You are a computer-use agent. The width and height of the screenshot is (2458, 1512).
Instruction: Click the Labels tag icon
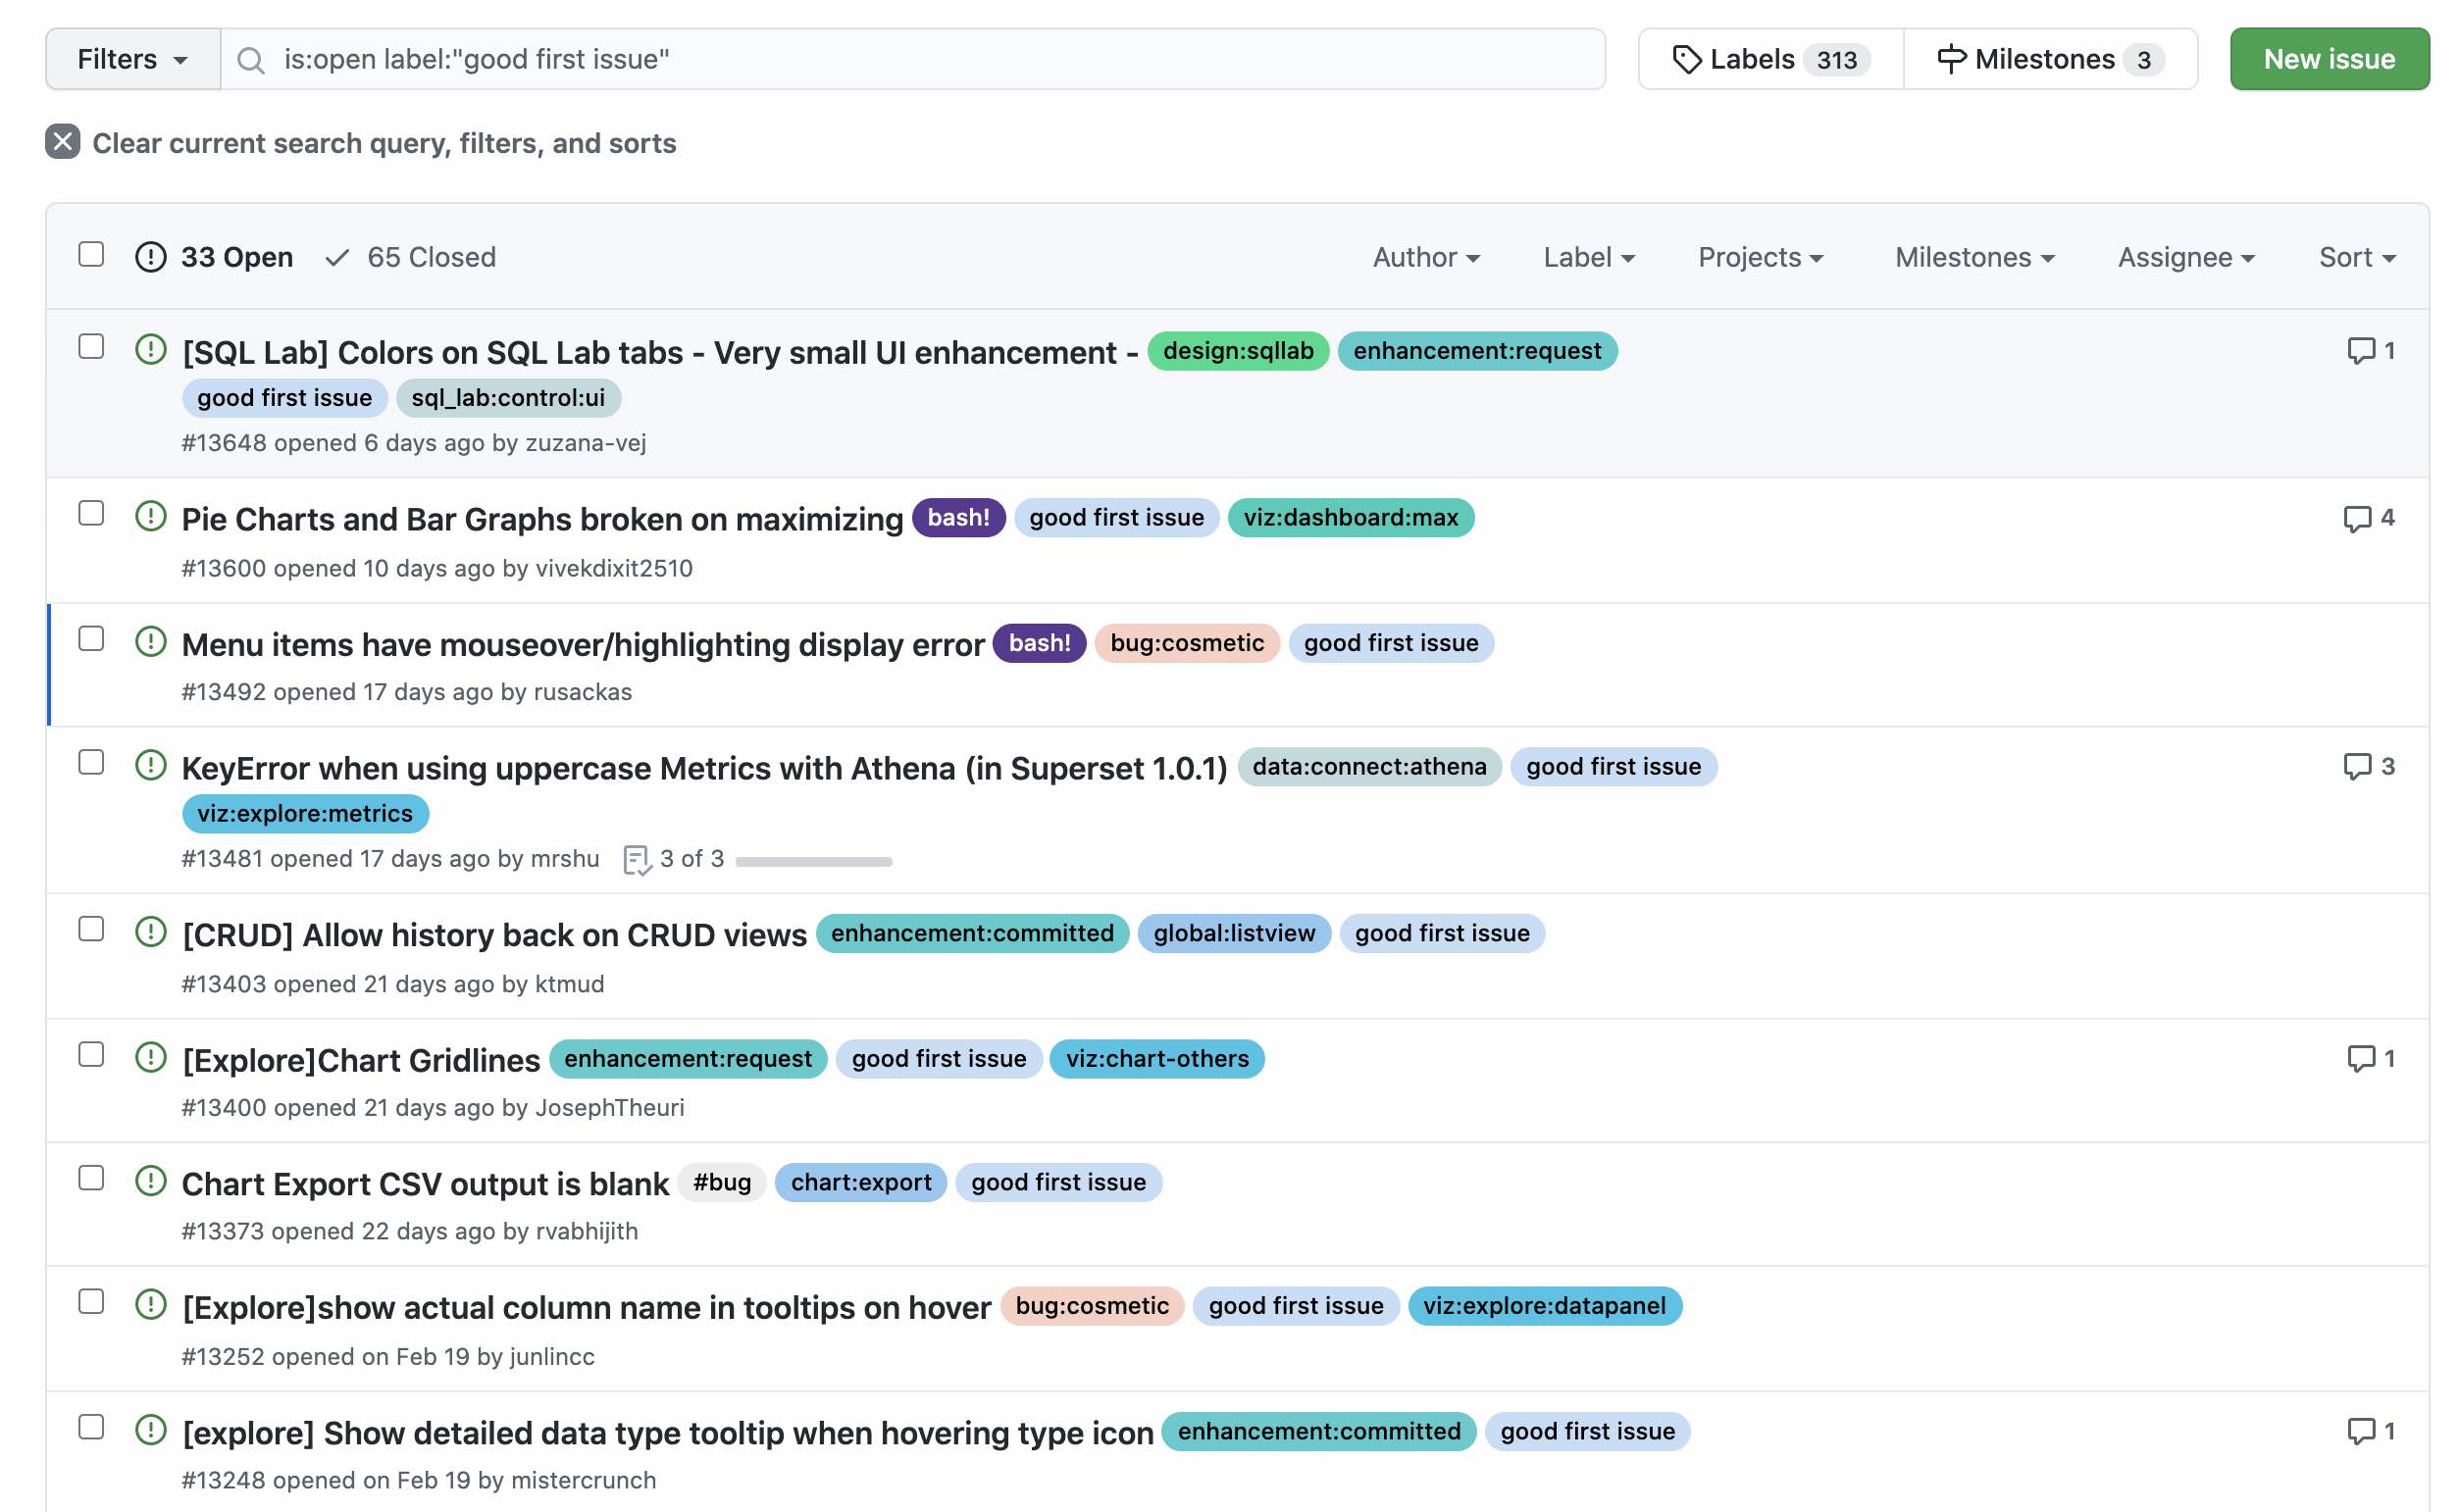coord(1686,59)
